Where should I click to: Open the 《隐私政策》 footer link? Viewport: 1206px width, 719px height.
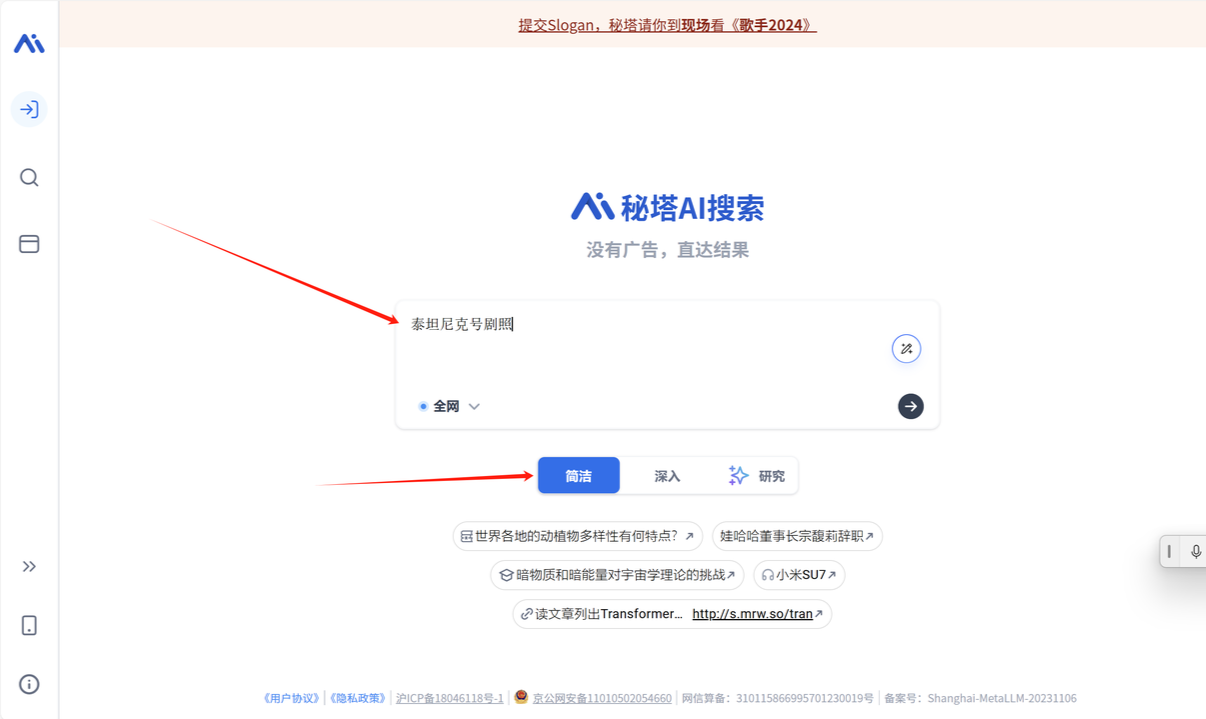(357, 698)
